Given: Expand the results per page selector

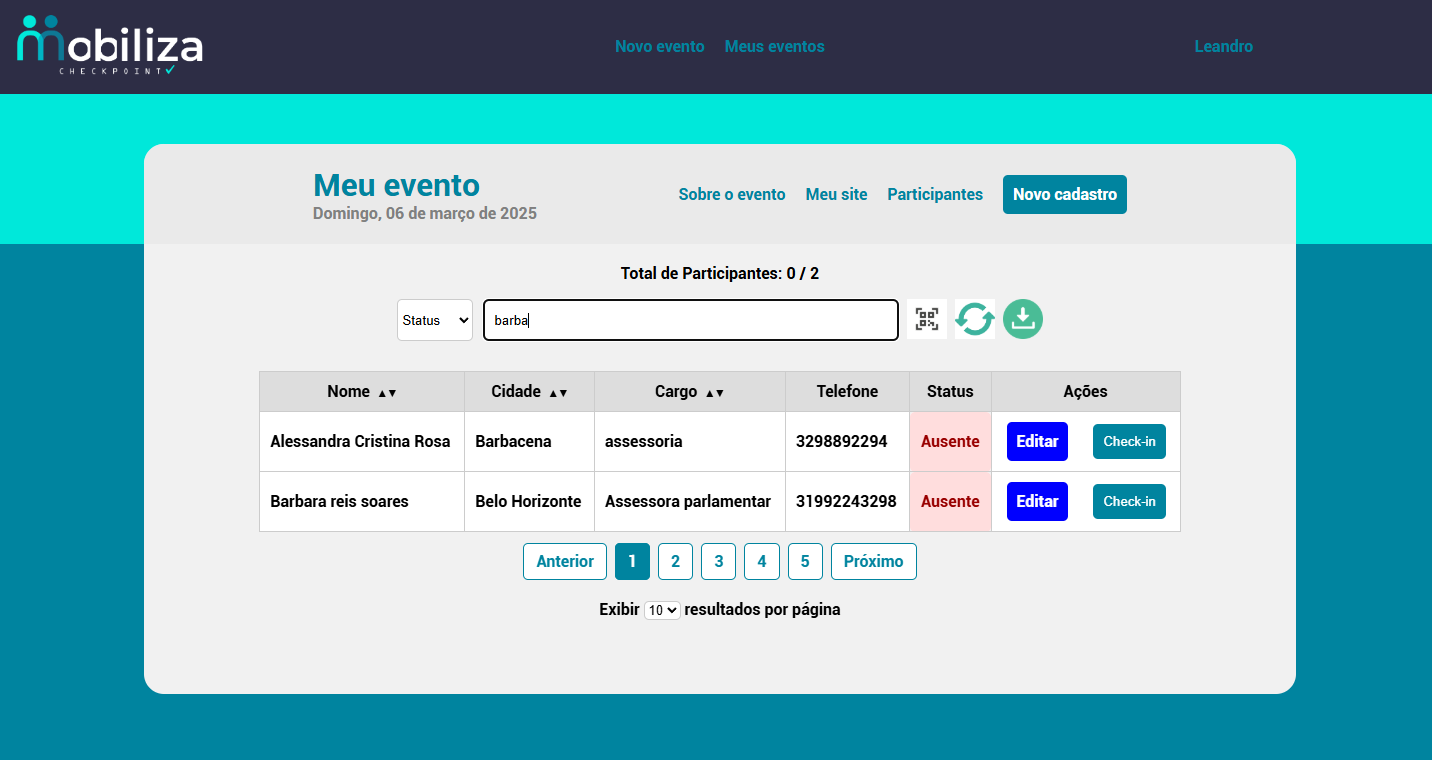Looking at the screenshot, I should (x=662, y=610).
